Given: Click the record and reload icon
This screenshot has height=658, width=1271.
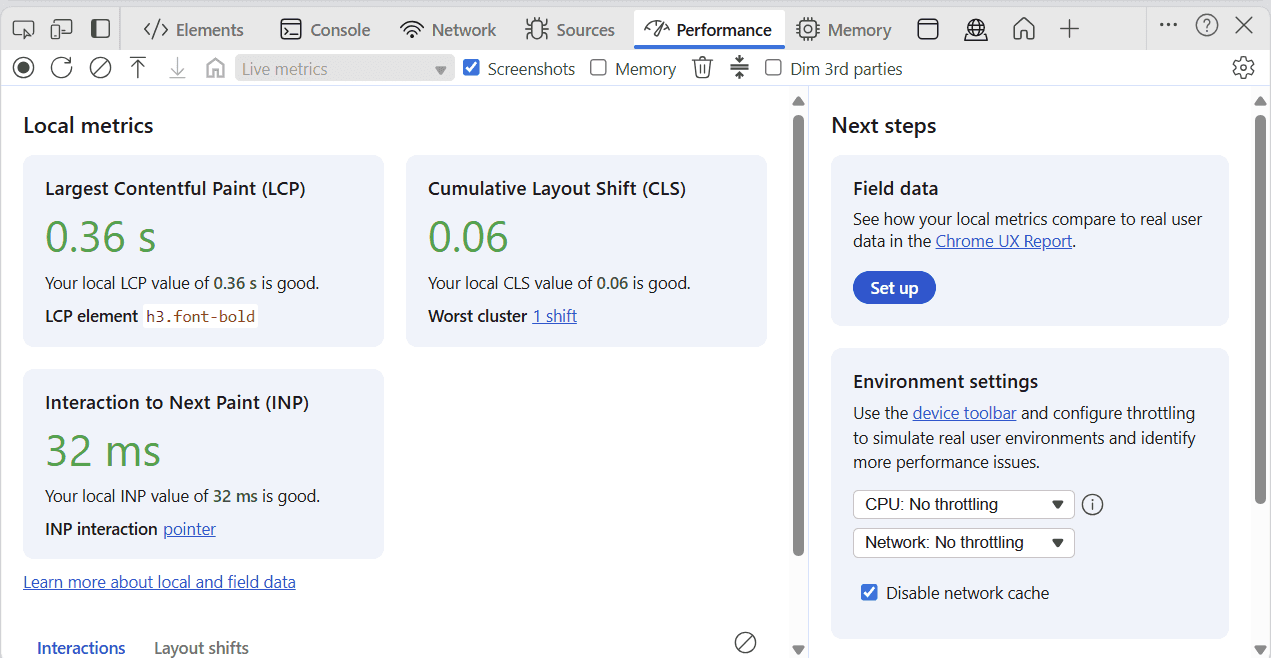Looking at the screenshot, I should tap(62, 68).
